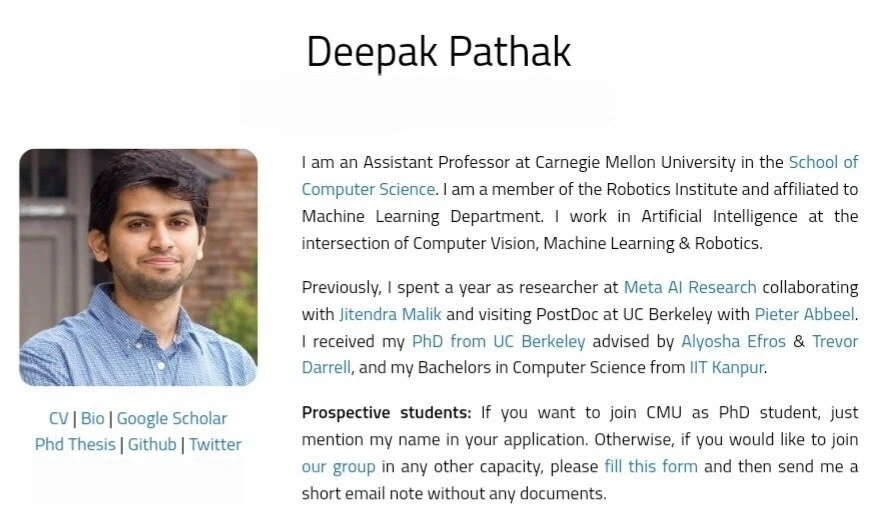Viewport: 892px width, 528px height.
Task: Follow the 'our group' link
Action: click(338, 467)
